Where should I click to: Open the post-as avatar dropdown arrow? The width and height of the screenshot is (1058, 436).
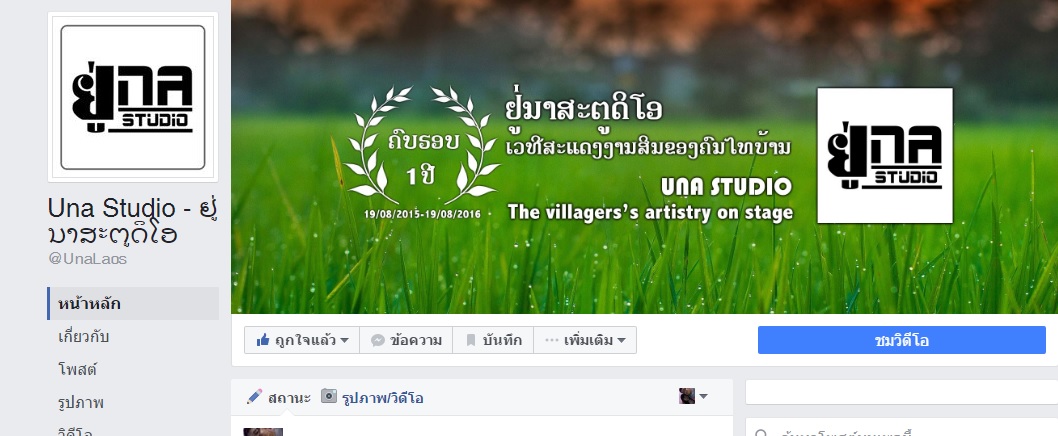[704, 397]
